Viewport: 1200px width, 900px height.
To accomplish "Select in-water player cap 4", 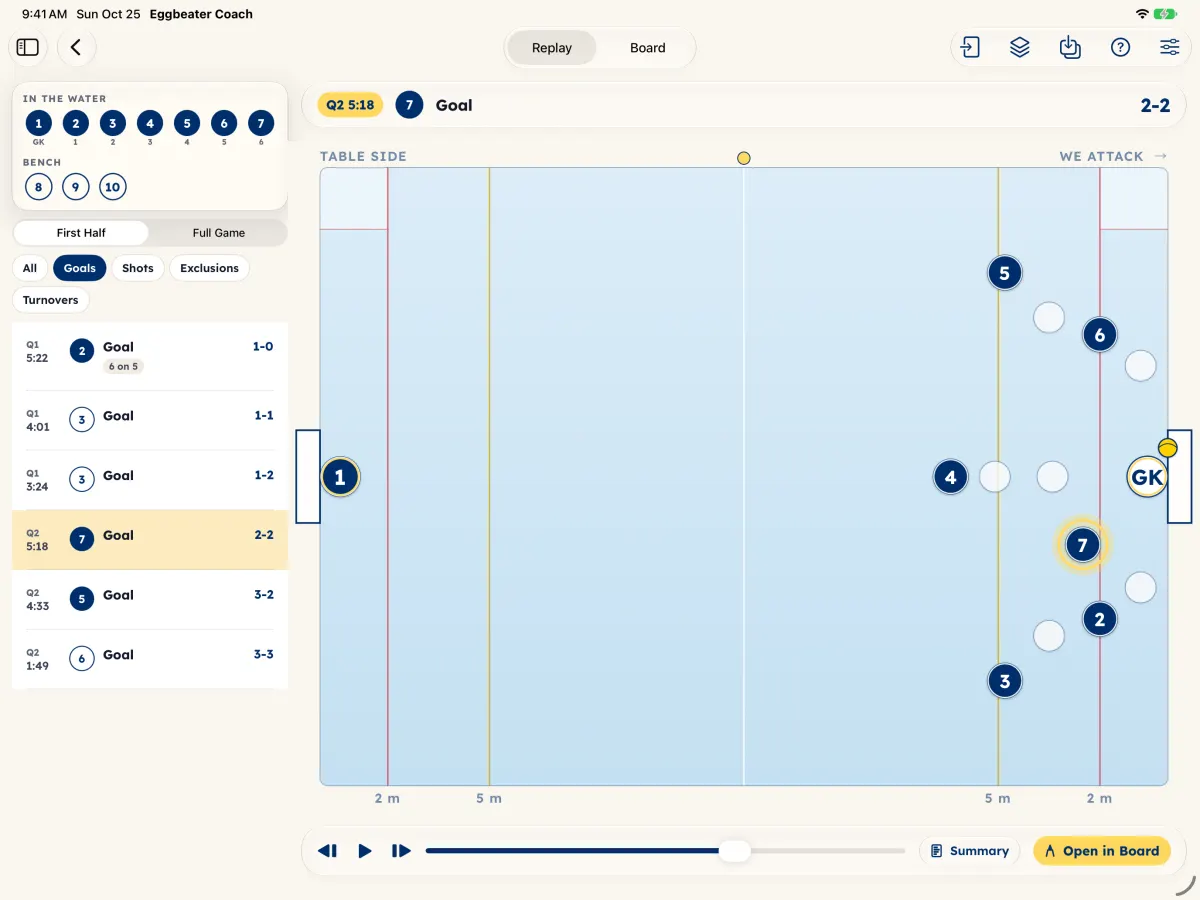I will 149,124.
